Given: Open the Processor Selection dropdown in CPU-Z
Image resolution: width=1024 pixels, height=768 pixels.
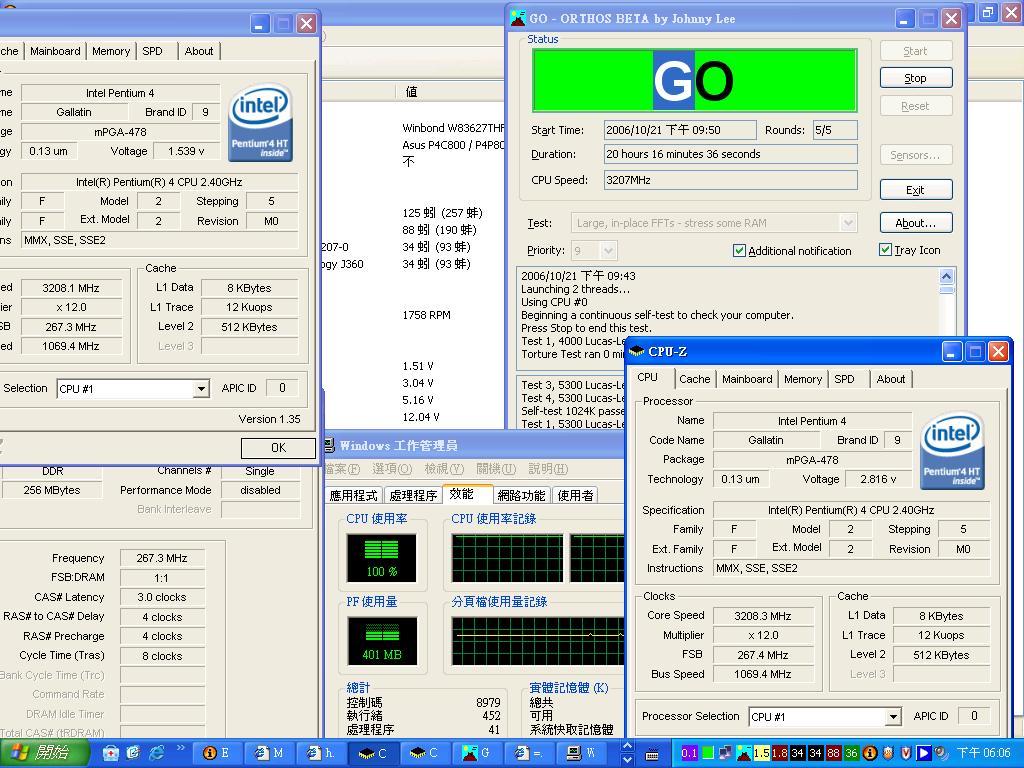Looking at the screenshot, I should tap(893, 717).
